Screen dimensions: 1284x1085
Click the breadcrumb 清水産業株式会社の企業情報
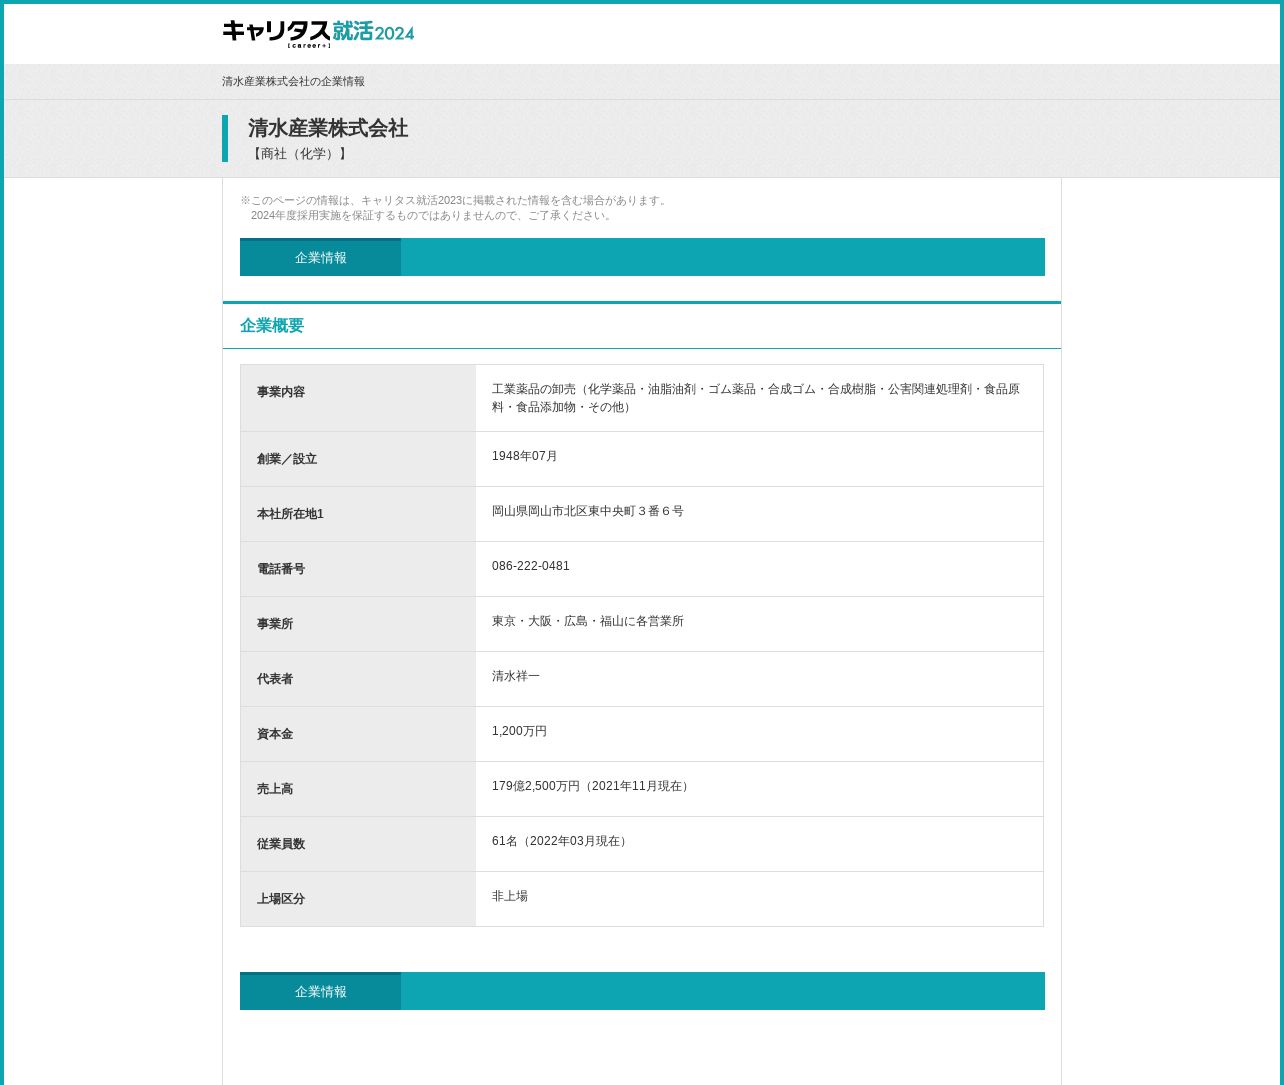pos(293,82)
